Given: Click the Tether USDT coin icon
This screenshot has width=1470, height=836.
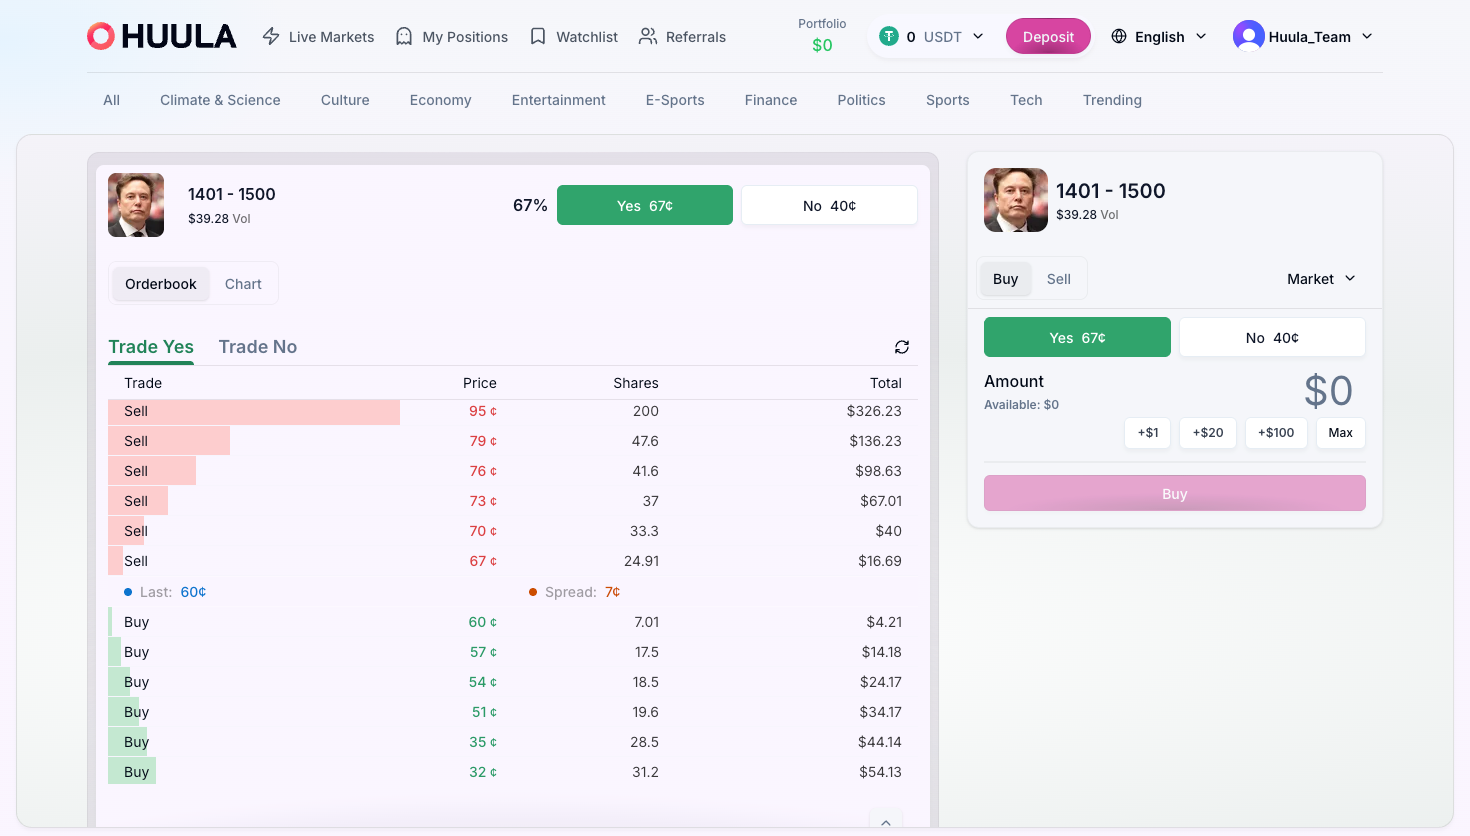Looking at the screenshot, I should coord(888,35).
